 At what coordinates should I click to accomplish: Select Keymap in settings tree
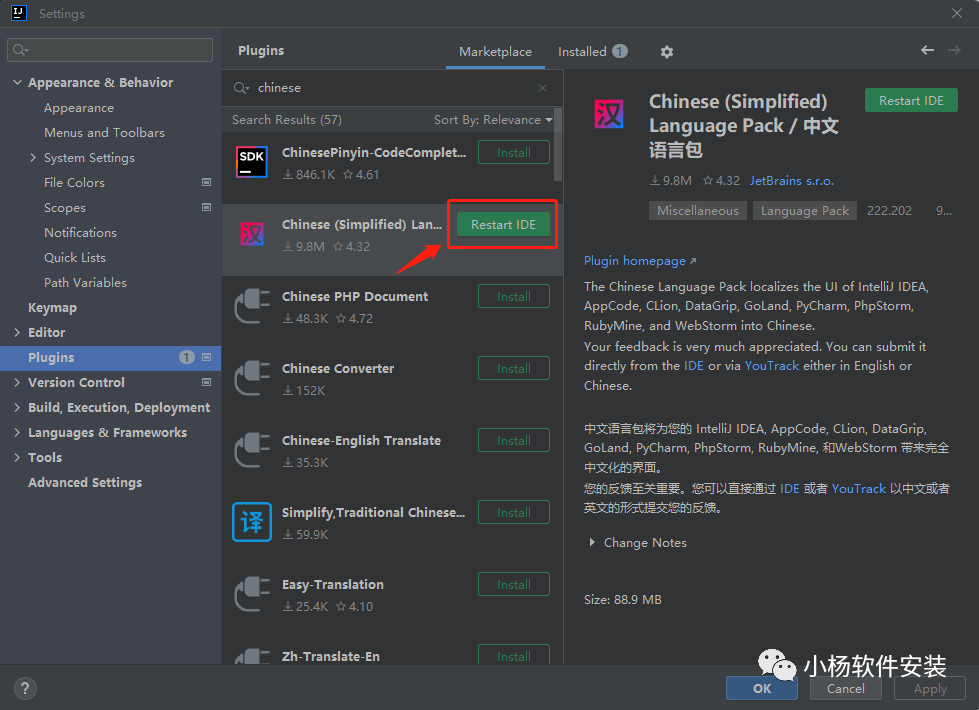tap(52, 308)
